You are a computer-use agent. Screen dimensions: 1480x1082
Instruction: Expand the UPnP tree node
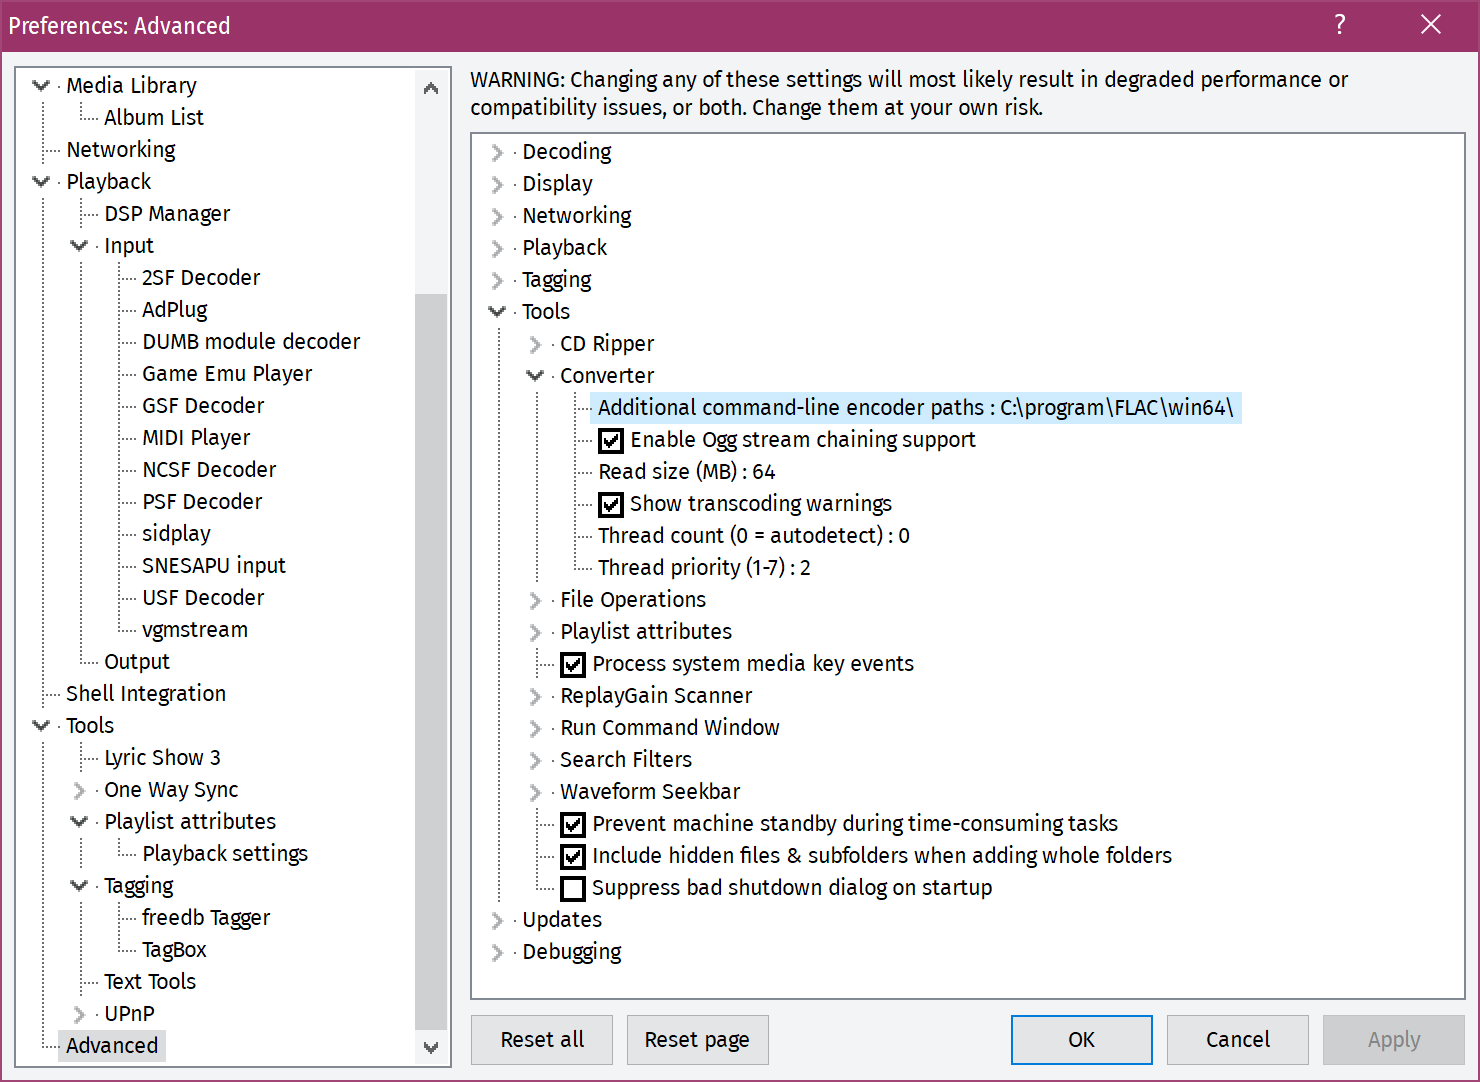(79, 1014)
